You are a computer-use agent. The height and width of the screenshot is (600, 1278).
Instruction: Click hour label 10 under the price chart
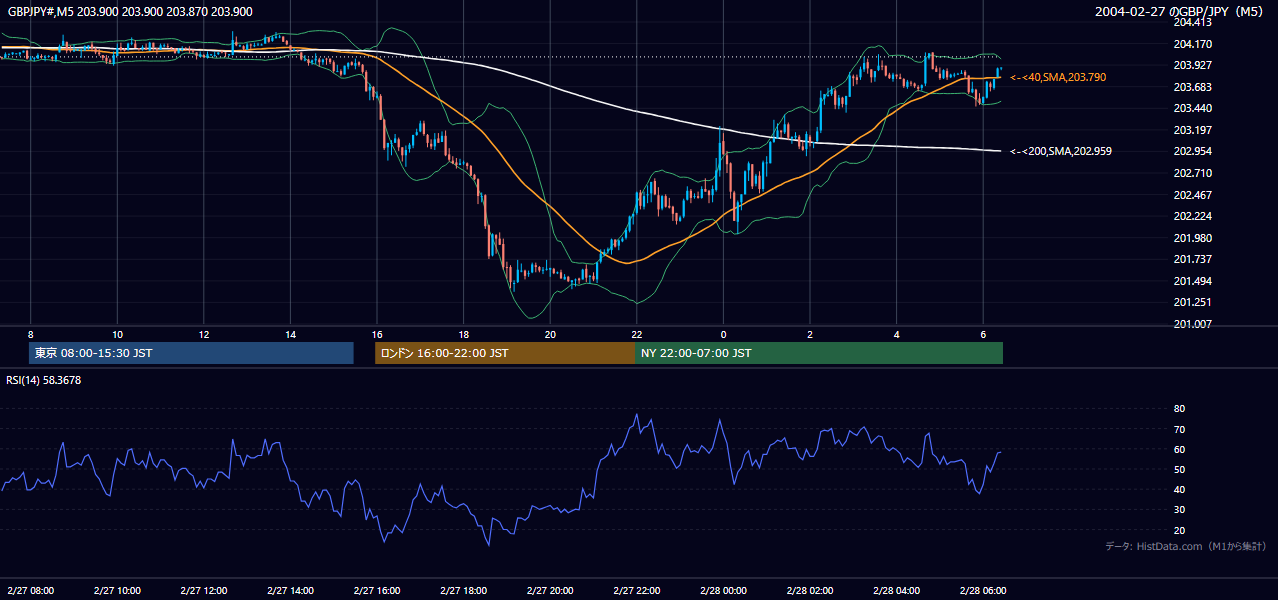(x=117, y=334)
